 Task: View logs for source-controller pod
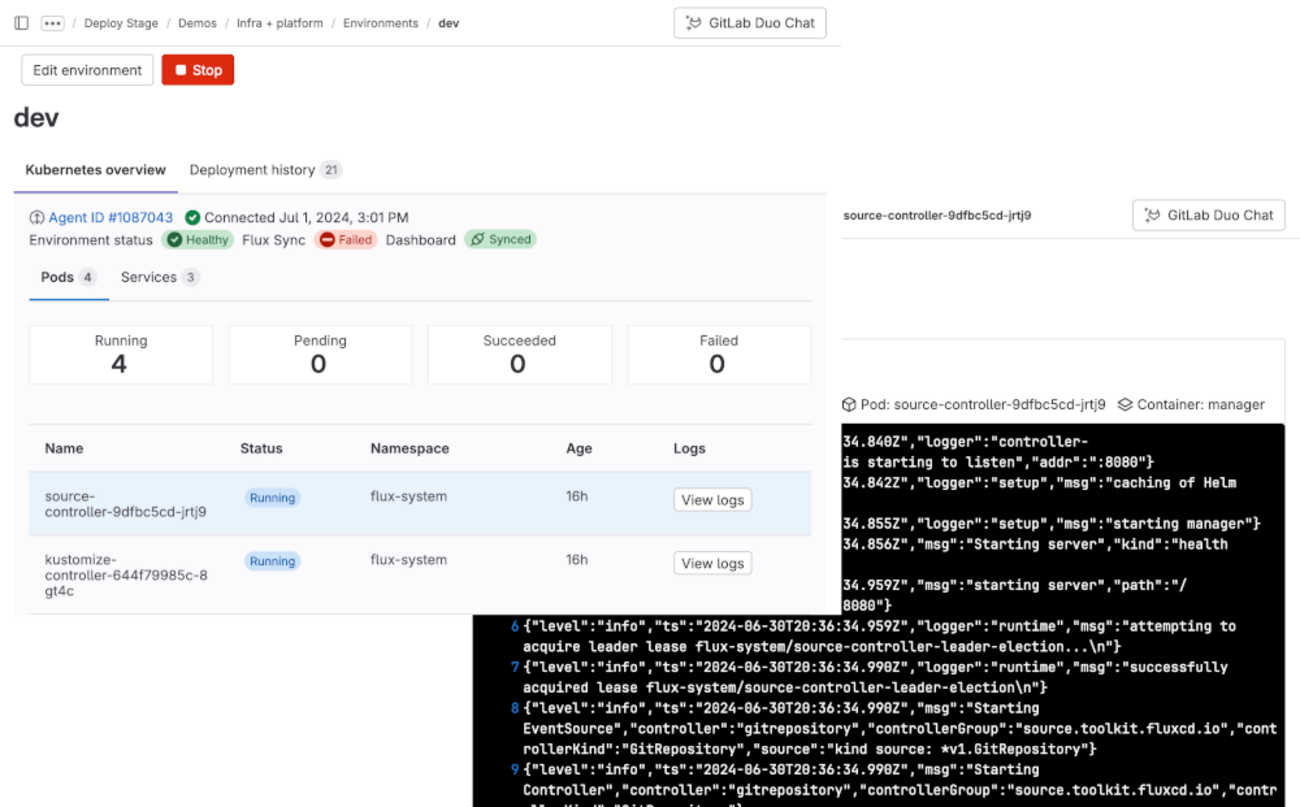point(712,500)
